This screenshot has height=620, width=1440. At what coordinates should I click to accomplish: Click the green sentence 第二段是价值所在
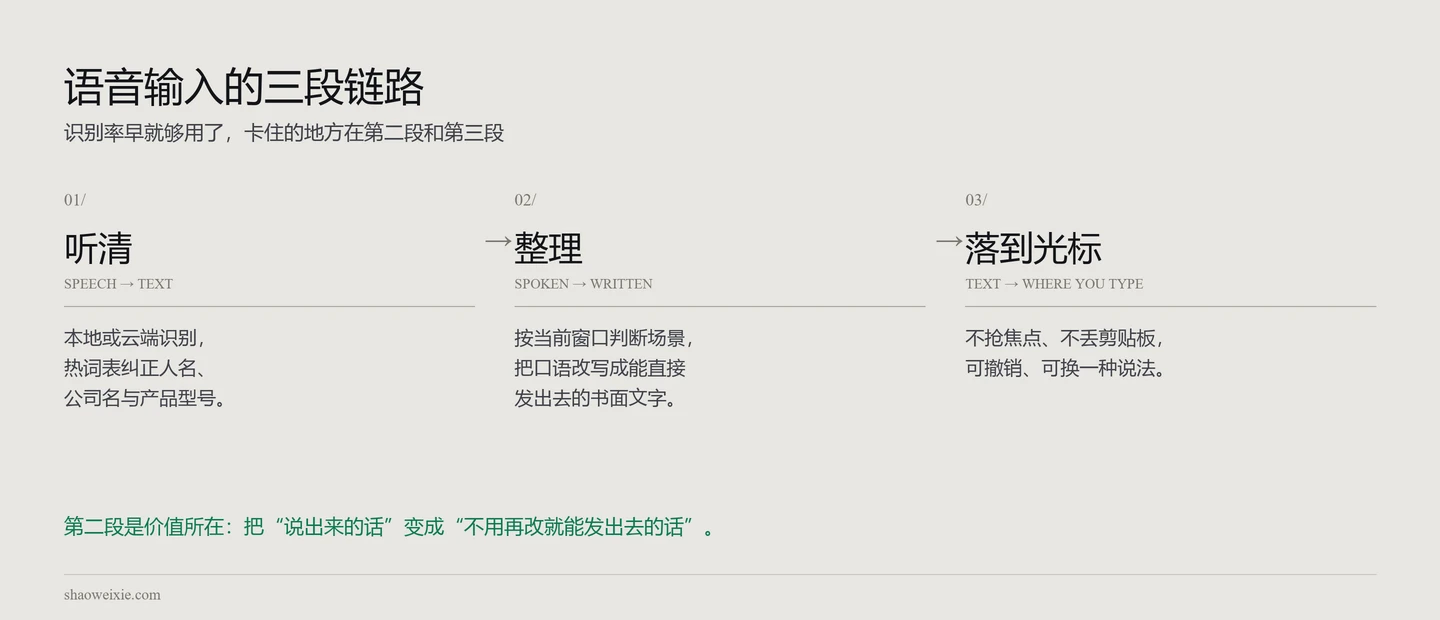click(x=390, y=527)
